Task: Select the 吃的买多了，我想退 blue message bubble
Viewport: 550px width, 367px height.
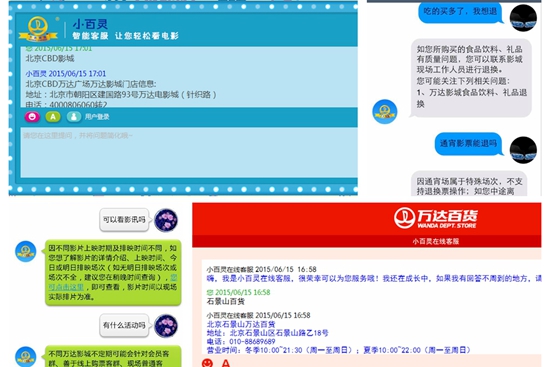Action: (x=460, y=13)
